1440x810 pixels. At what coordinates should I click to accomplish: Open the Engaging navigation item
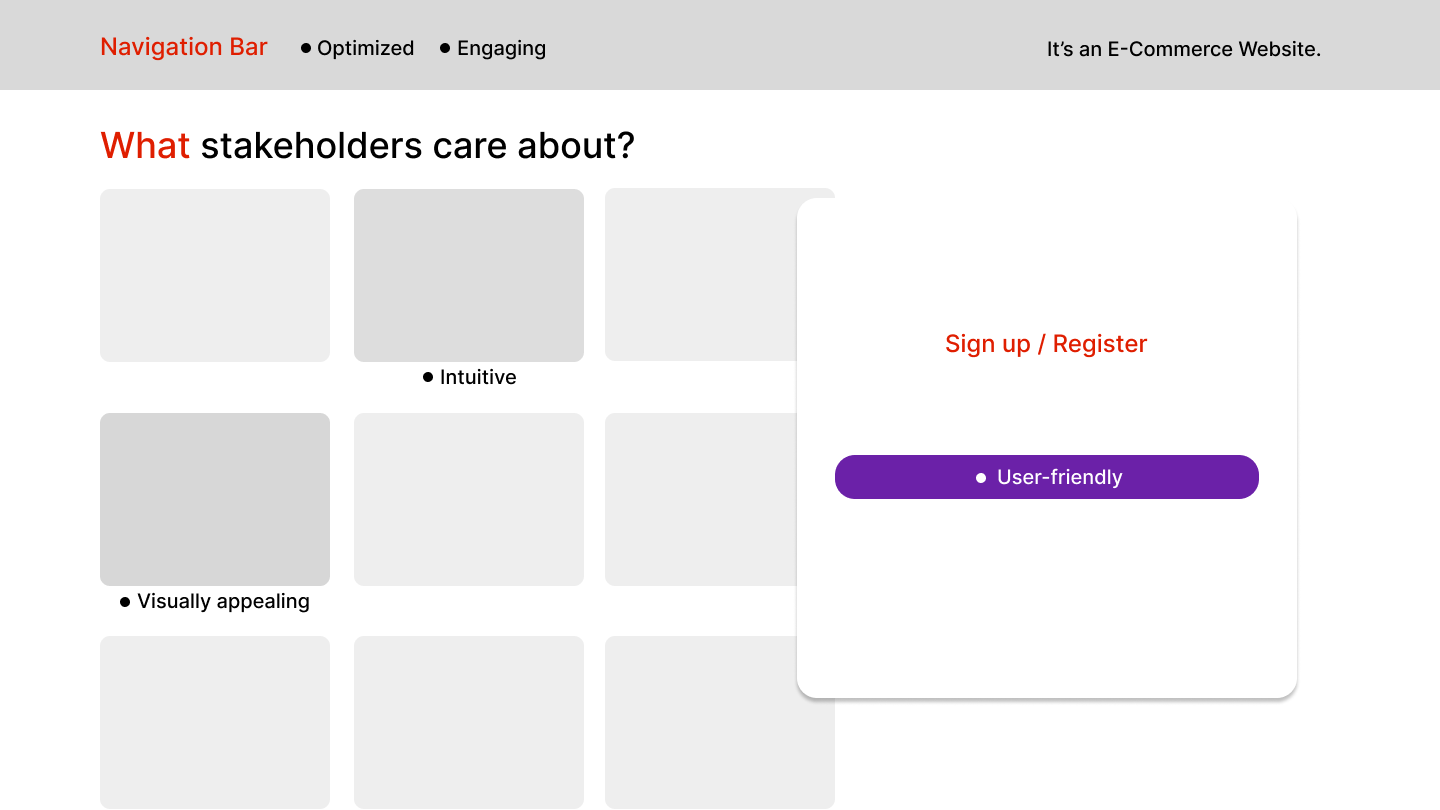coord(501,48)
